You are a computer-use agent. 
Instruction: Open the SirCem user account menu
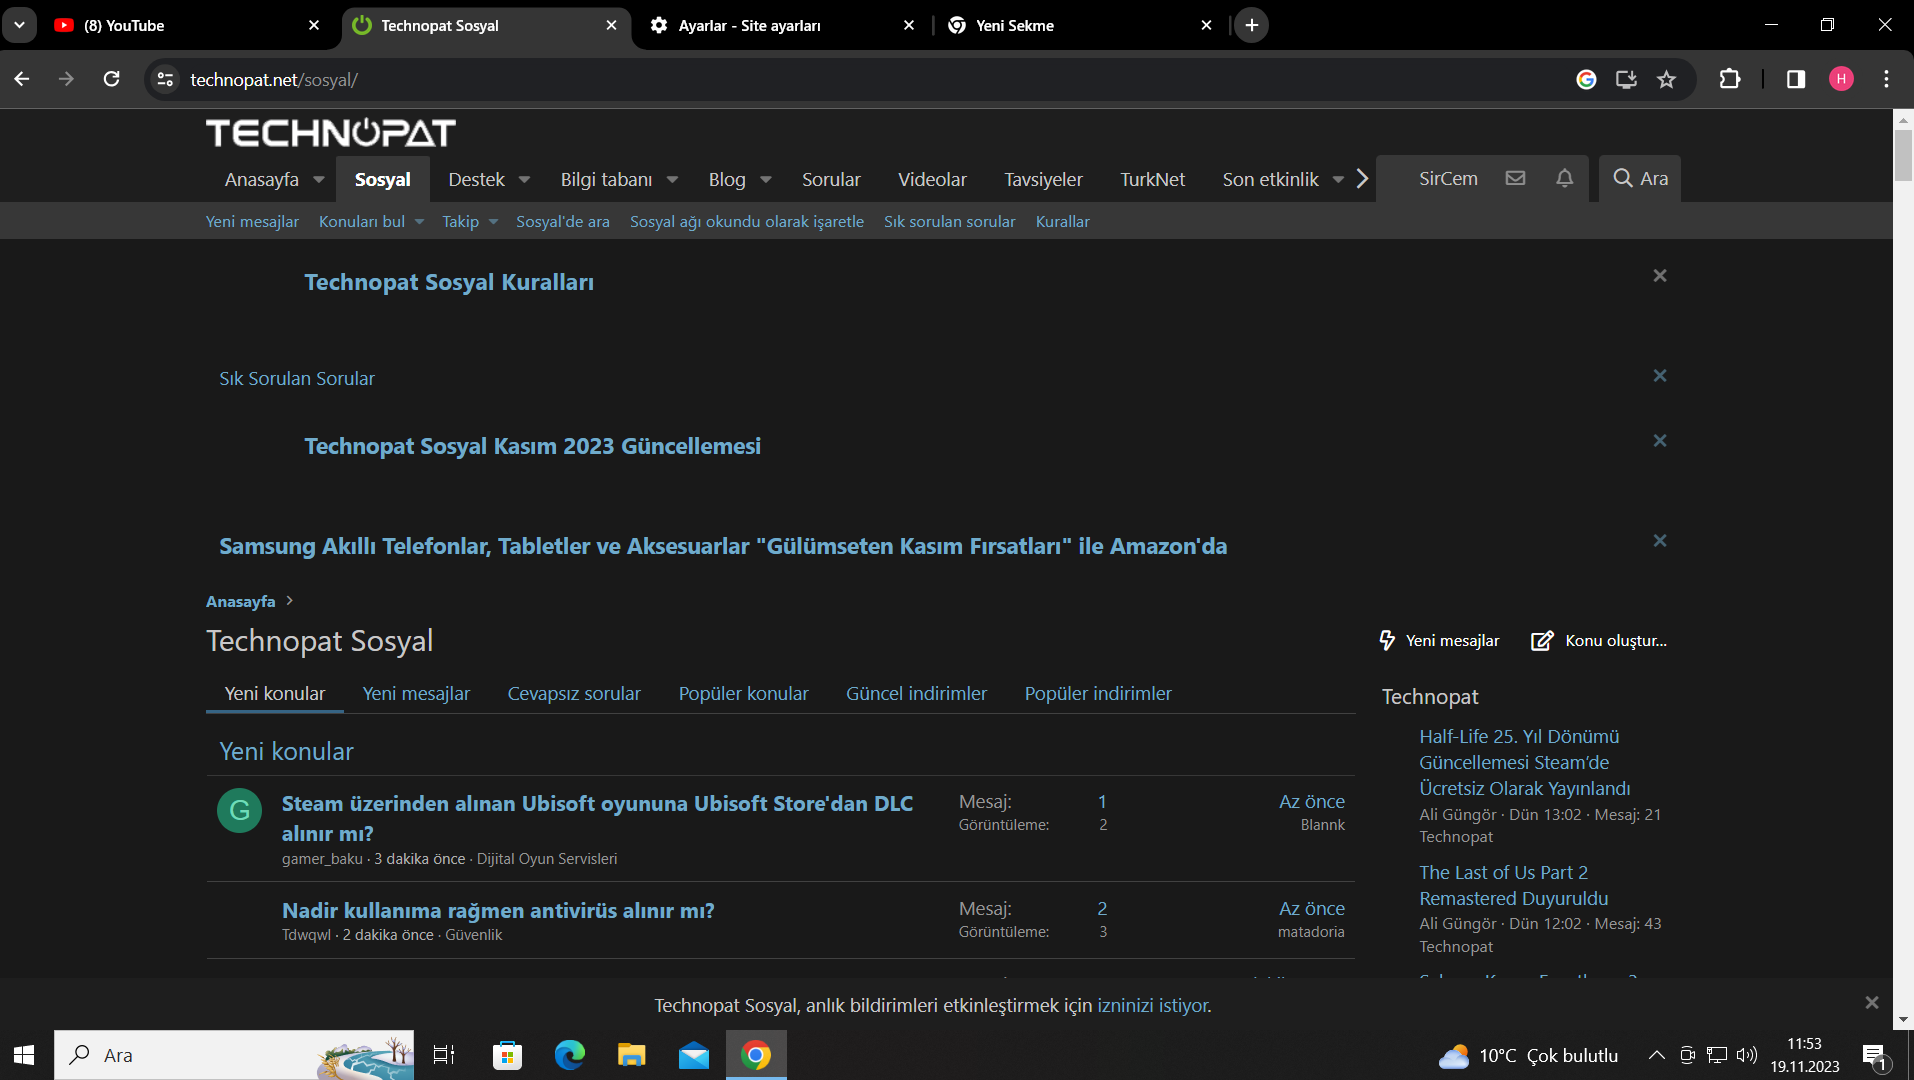tap(1448, 178)
